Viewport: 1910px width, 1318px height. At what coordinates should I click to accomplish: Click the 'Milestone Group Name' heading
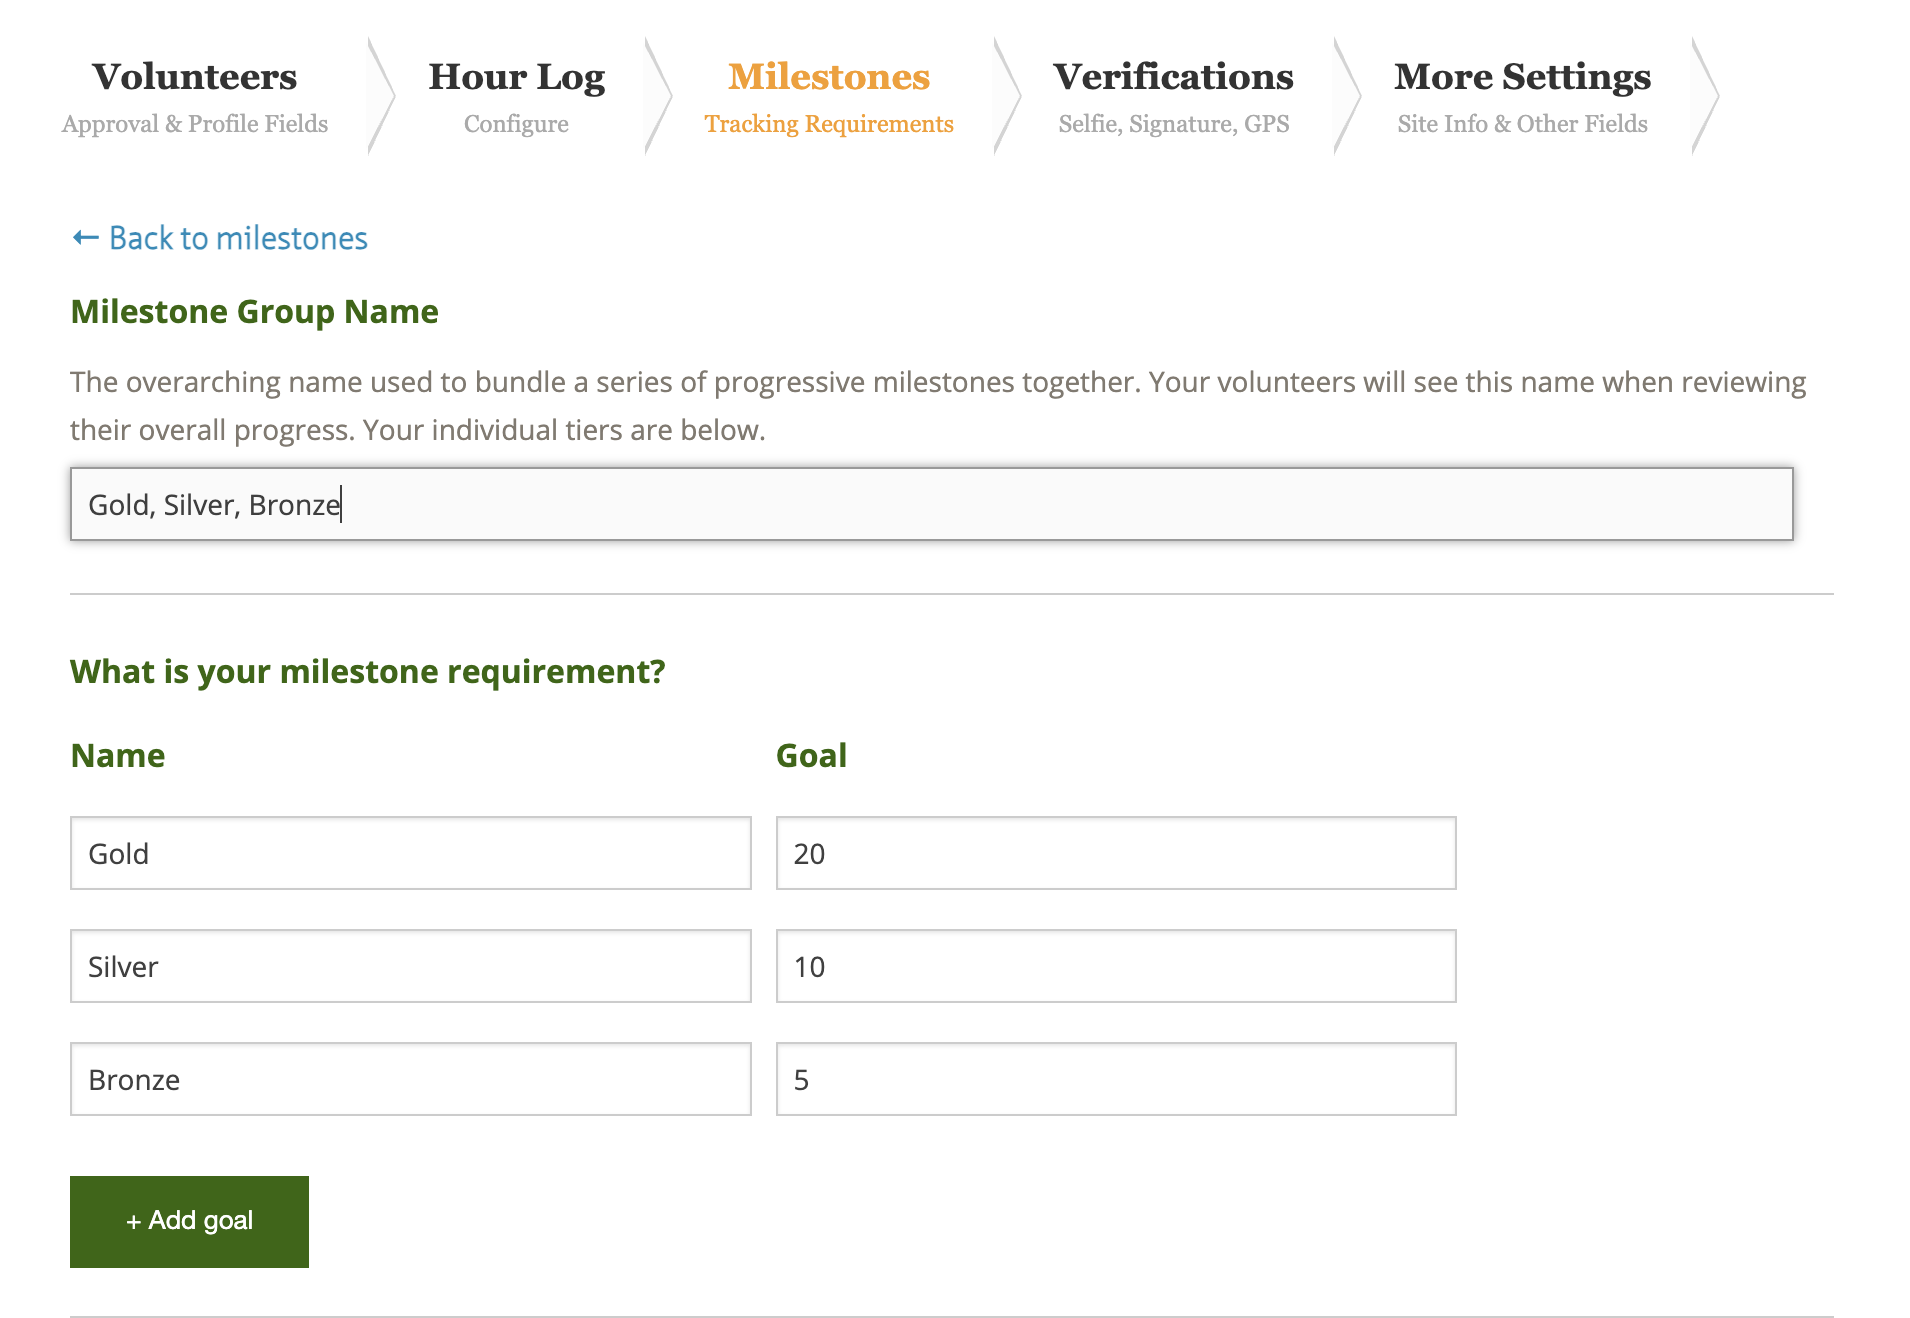tap(254, 312)
